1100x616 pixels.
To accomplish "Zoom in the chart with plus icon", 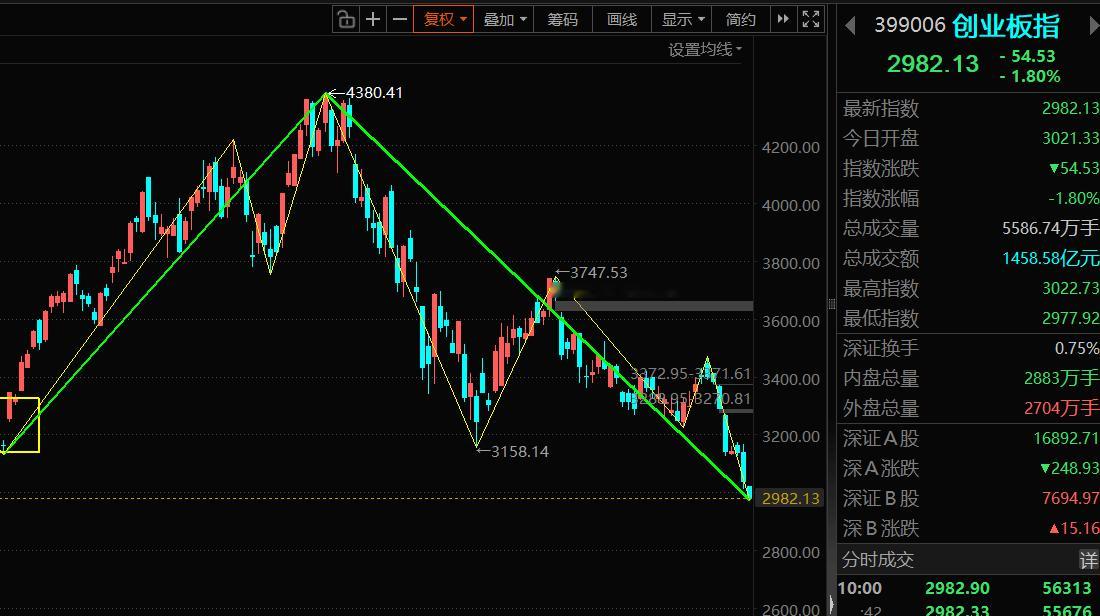I will pyautogui.click(x=373, y=19).
